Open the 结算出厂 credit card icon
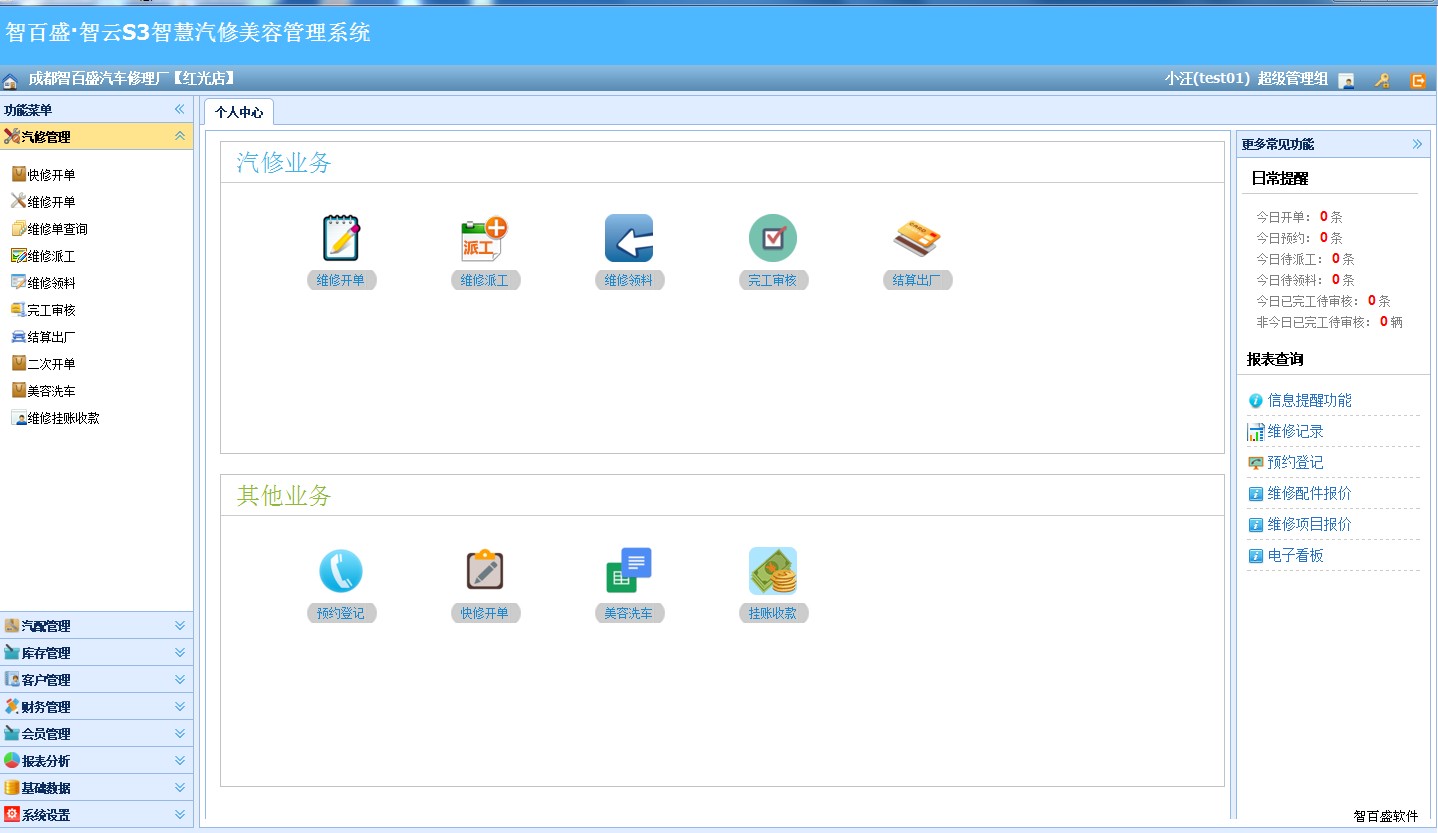This screenshot has width=1438, height=833. [x=916, y=238]
